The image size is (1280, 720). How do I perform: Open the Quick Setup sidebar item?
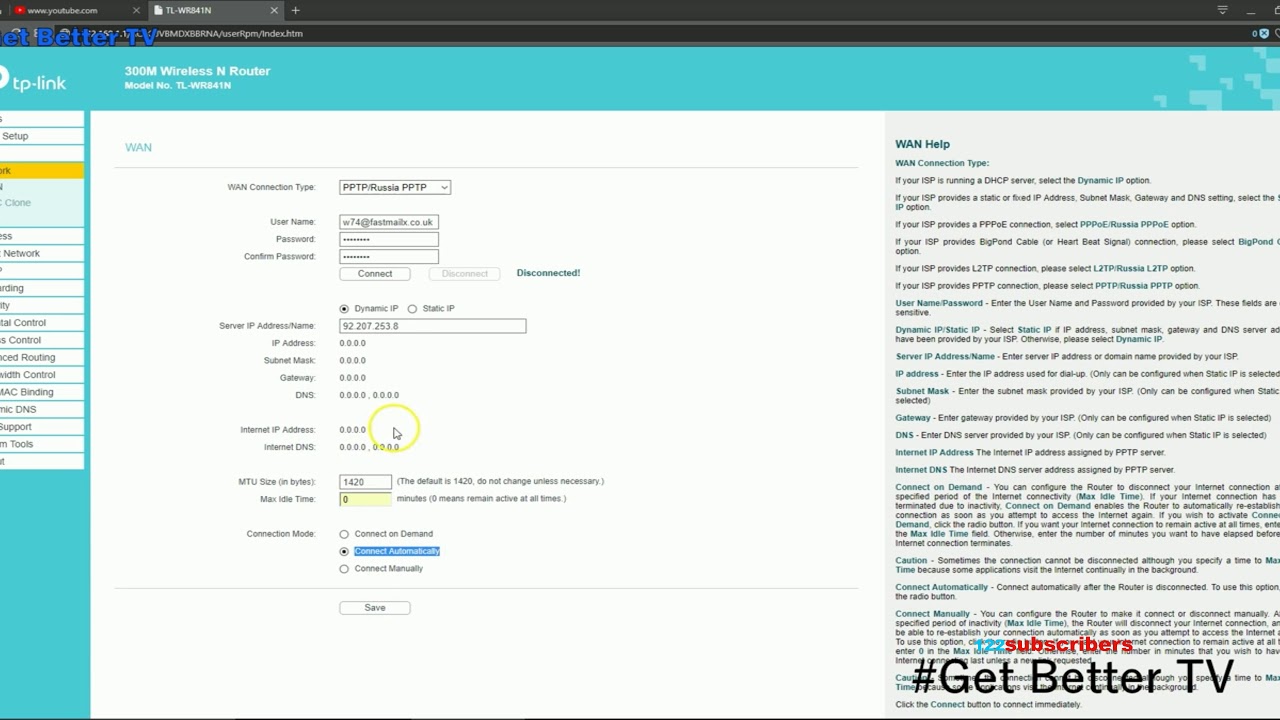click(41, 136)
